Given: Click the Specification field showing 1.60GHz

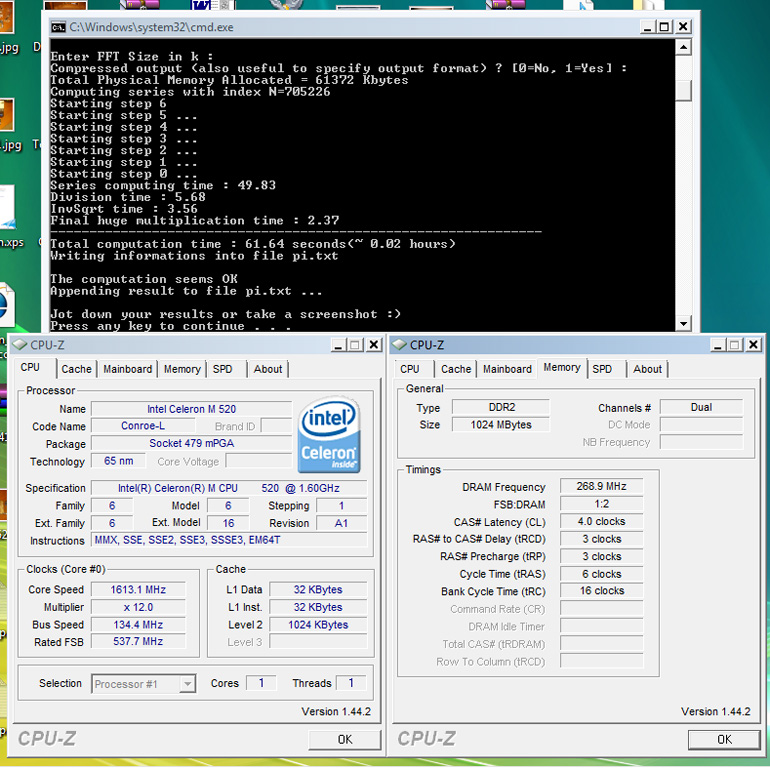Looking at the screenshot, I should click(229, 488).
